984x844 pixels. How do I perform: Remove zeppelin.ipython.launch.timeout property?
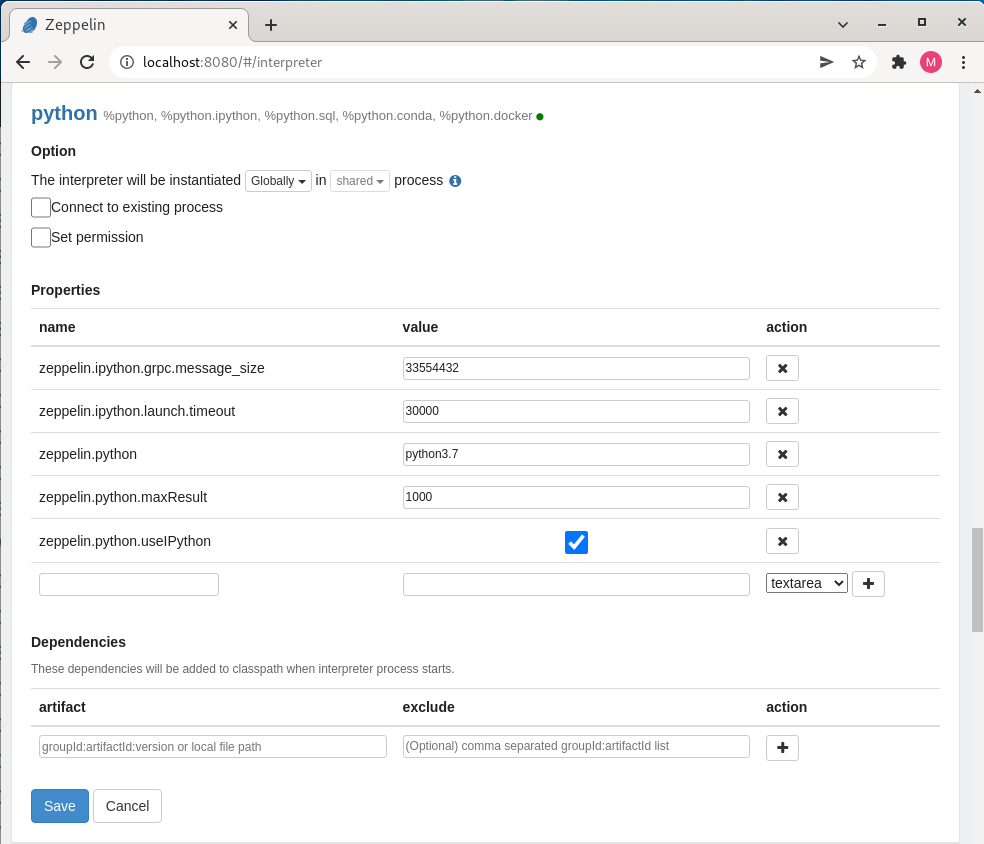[x=782, y=411]
